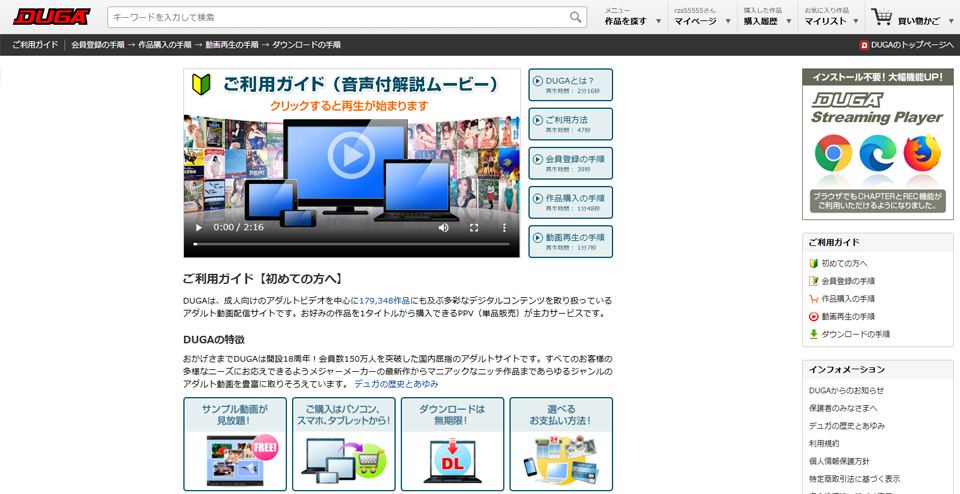The image size is (960, 494).
Task: Open 買い物かご cart link
Action: point(918,21)
